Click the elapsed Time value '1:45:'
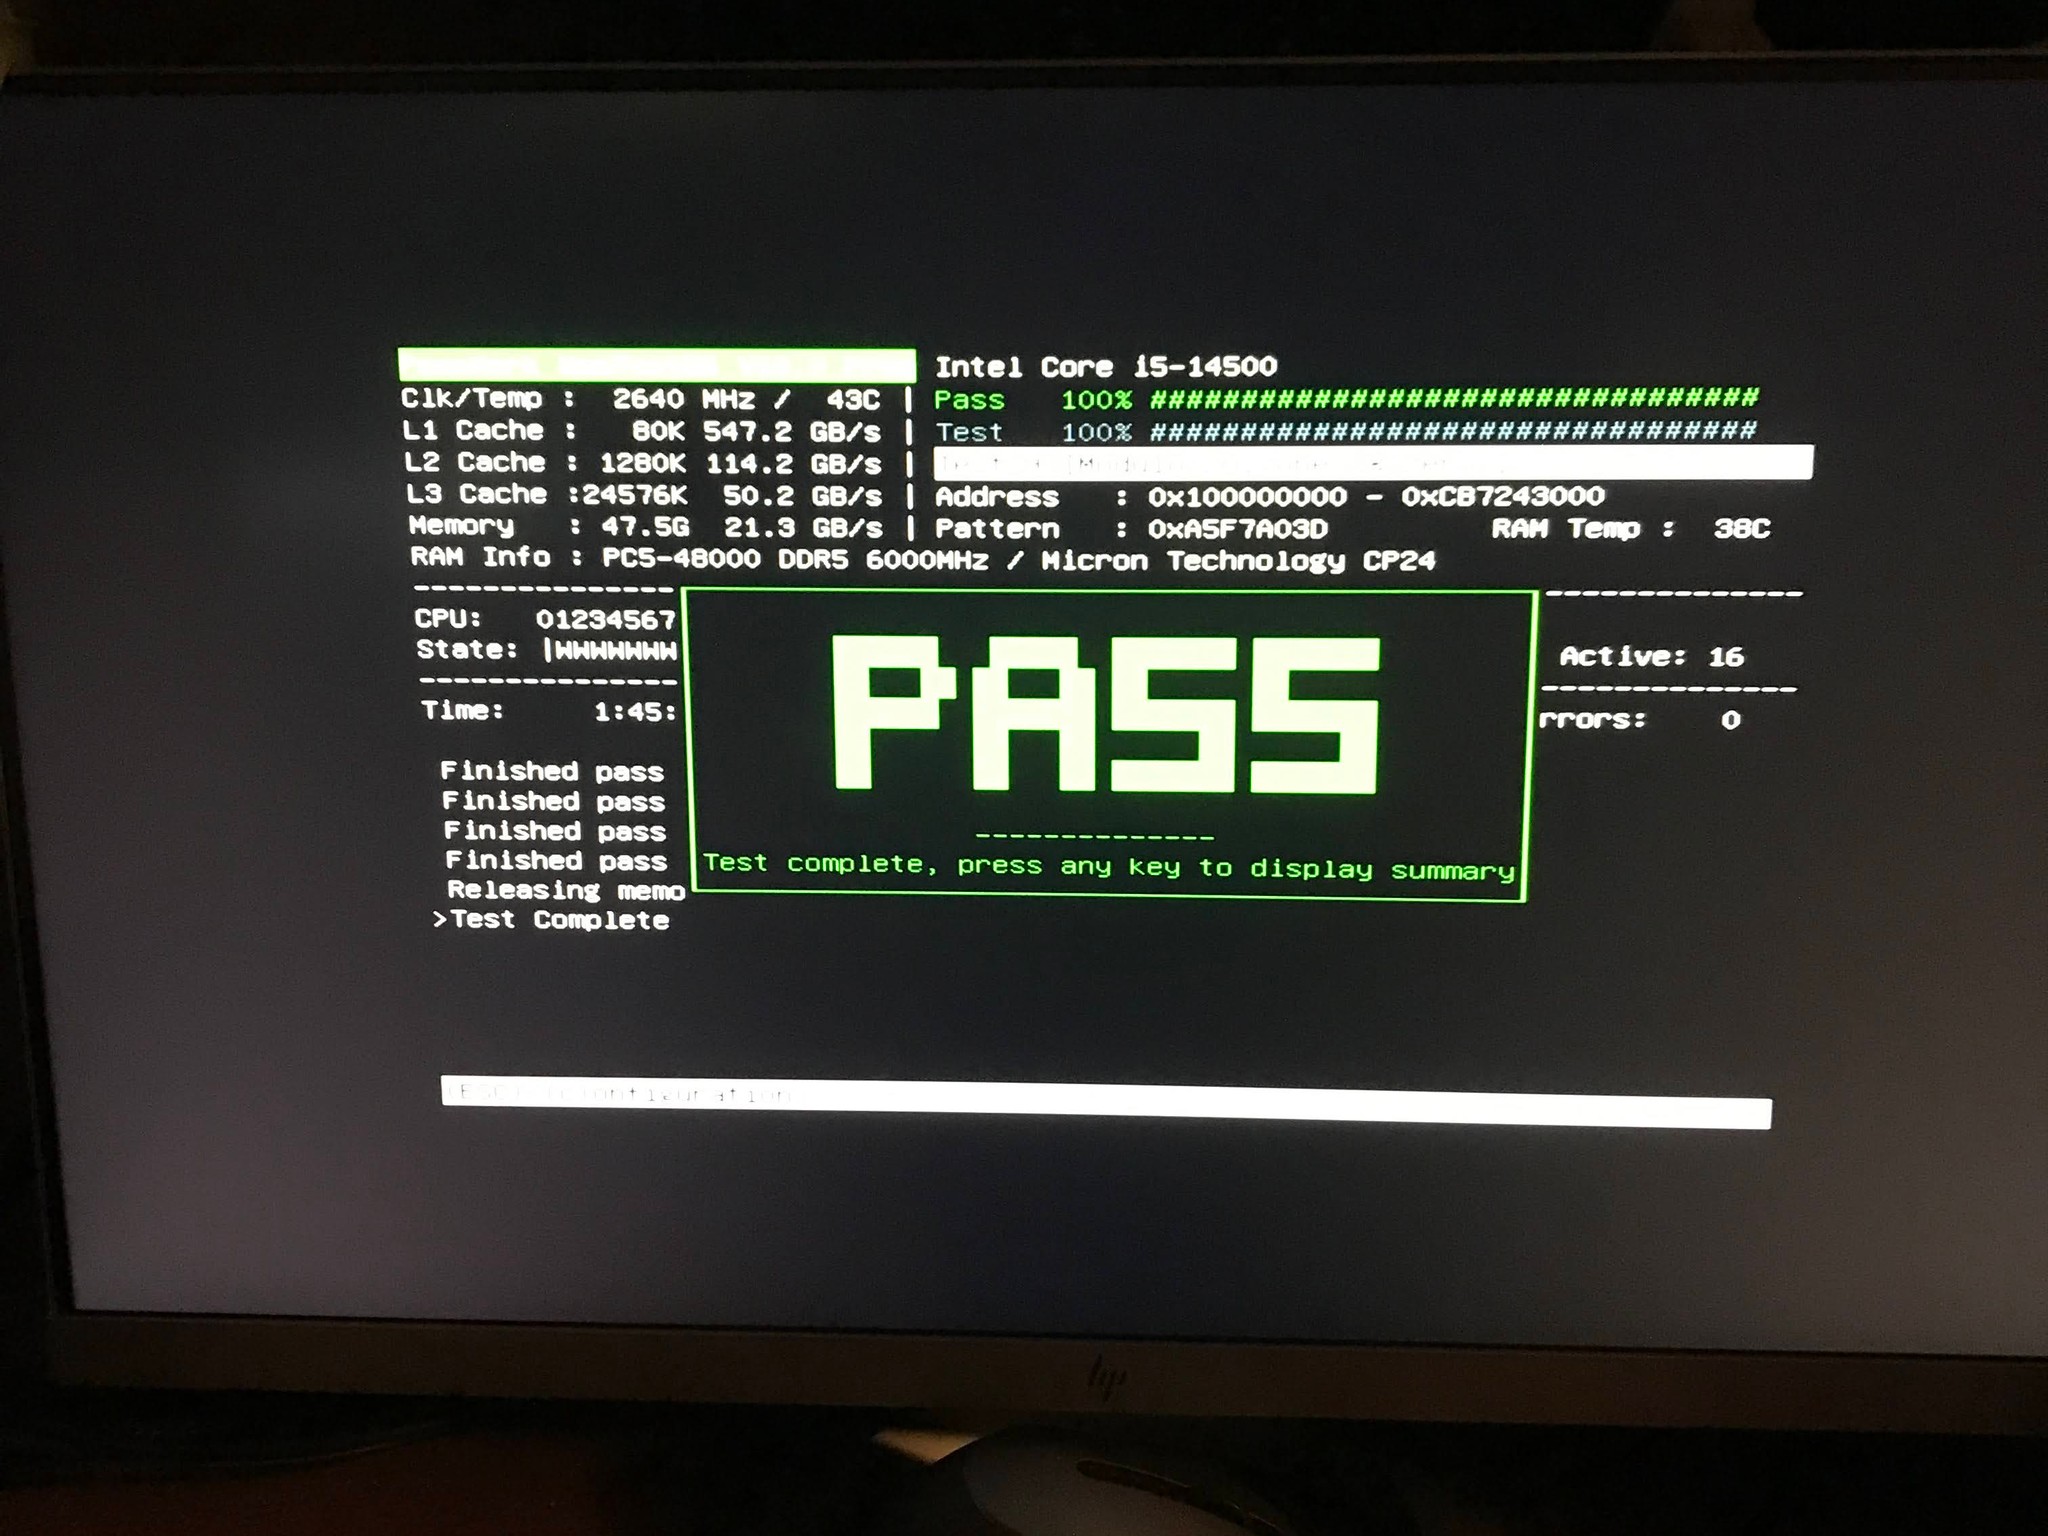The image size is (2048, 1536). tap(636, 712)
